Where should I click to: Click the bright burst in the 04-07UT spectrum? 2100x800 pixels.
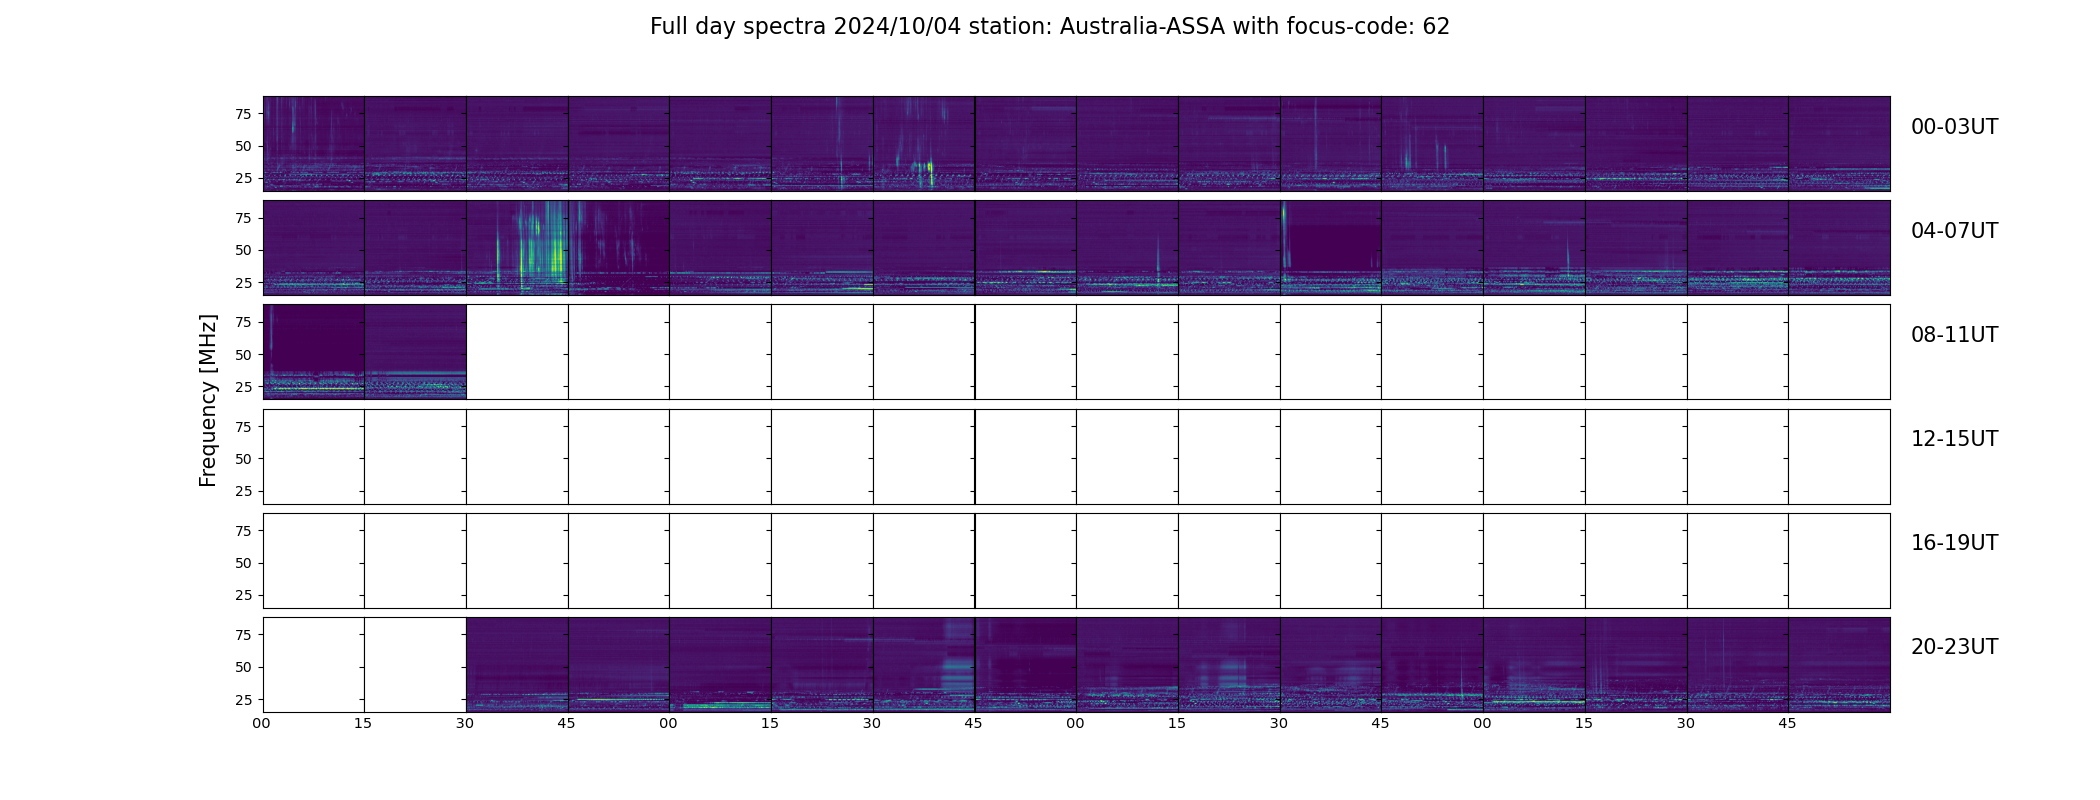click(x=535, y=245)
